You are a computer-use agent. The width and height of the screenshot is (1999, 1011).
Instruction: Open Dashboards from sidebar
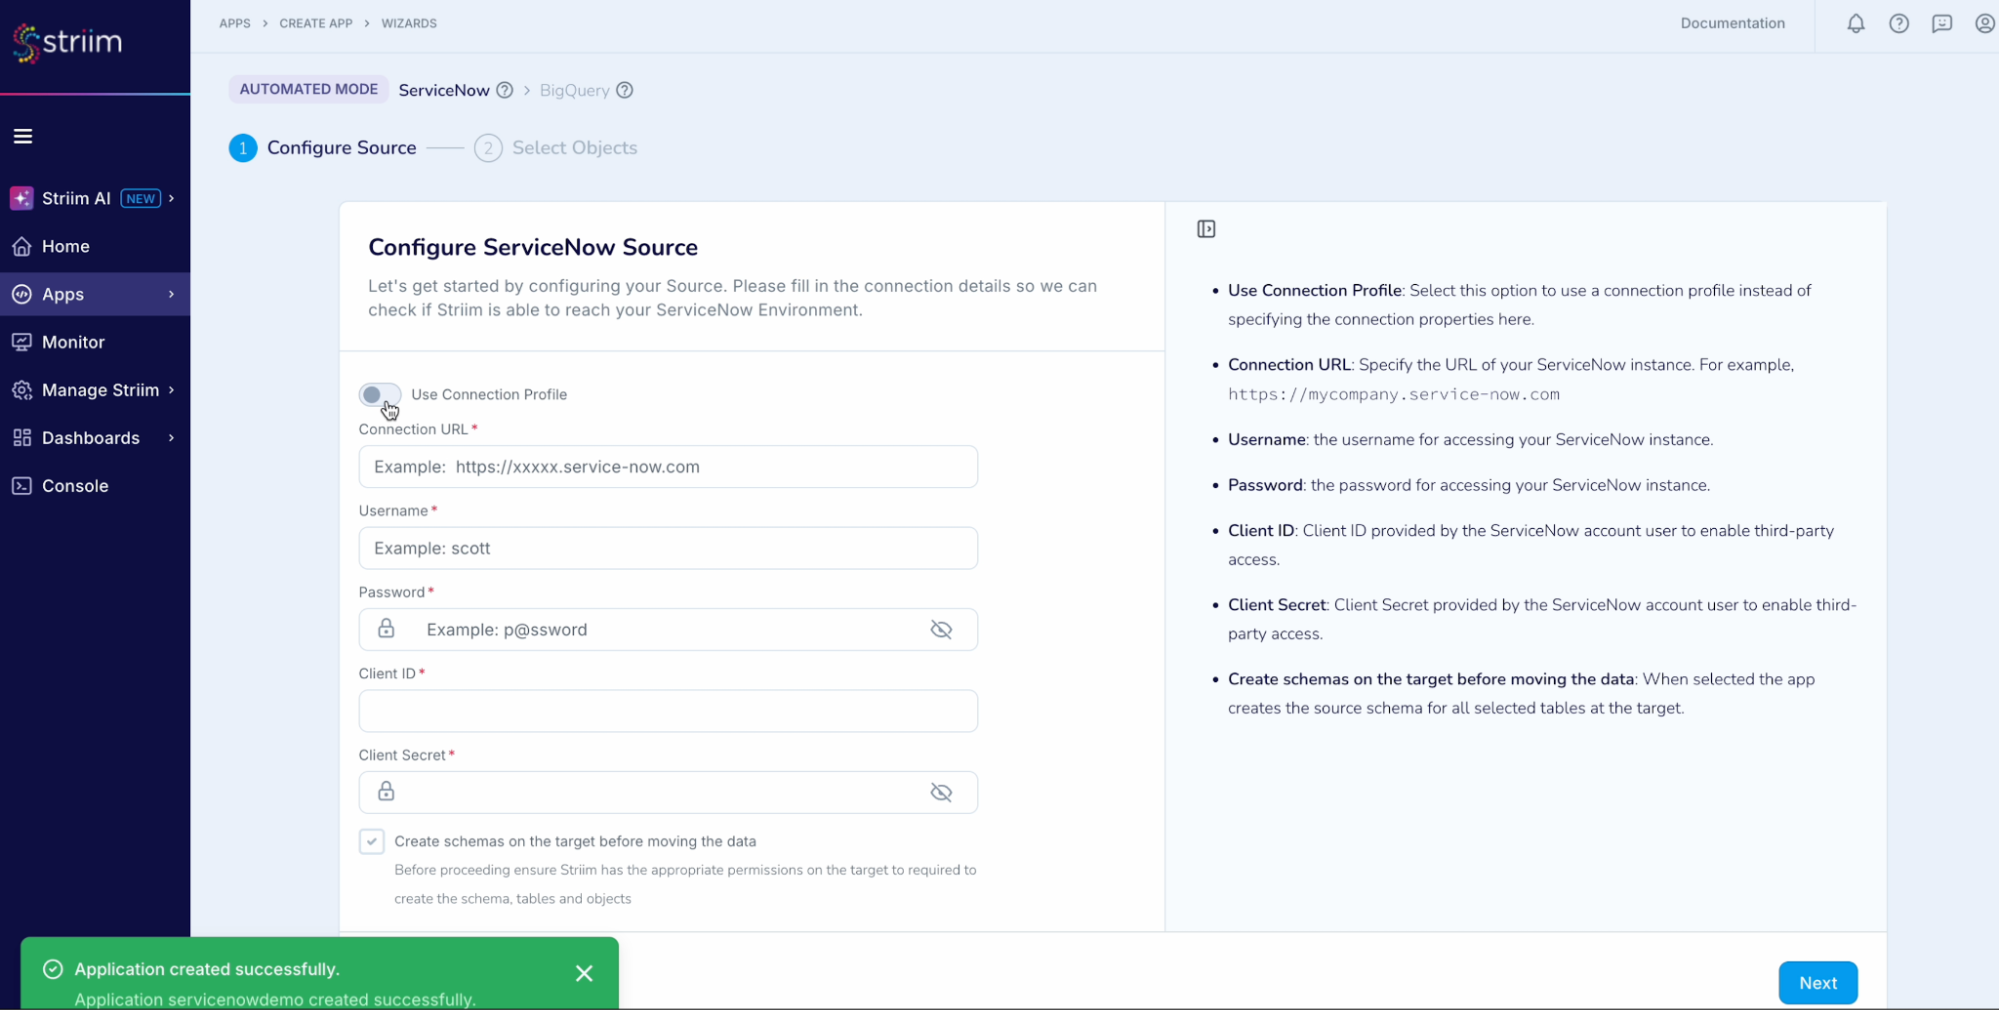[95, 438]
